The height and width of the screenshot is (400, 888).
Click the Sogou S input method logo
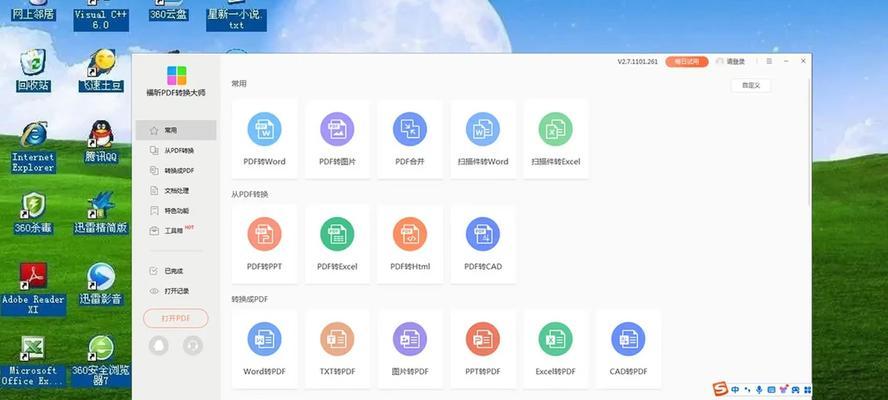pos(720,390)
